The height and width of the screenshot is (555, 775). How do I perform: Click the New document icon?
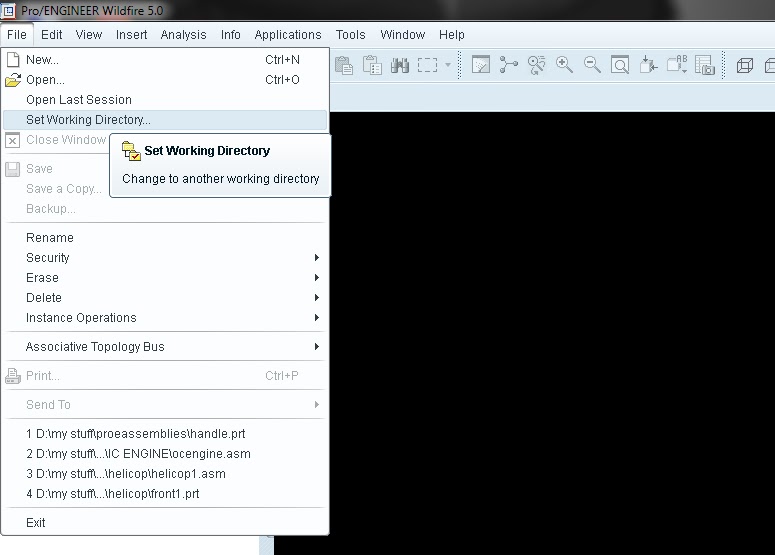[x=13, y=60]
